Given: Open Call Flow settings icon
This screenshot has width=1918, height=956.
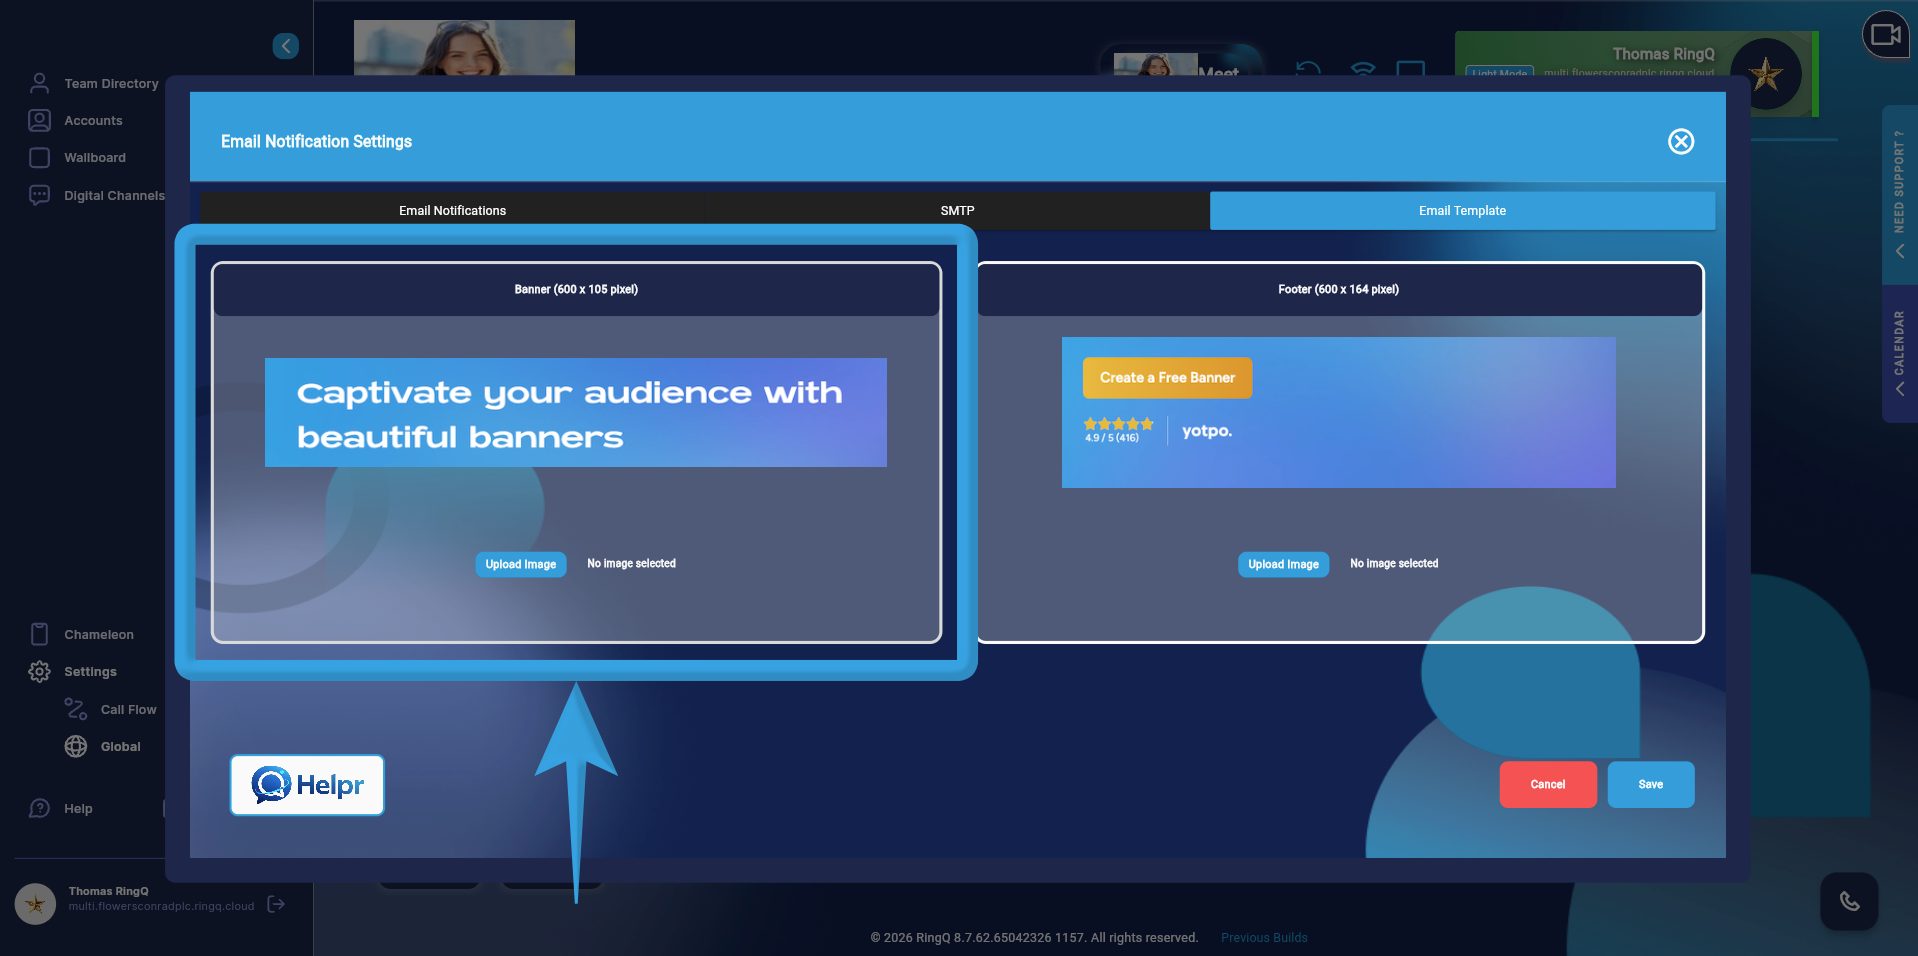Looking at the screenshot, I should 76,709.
